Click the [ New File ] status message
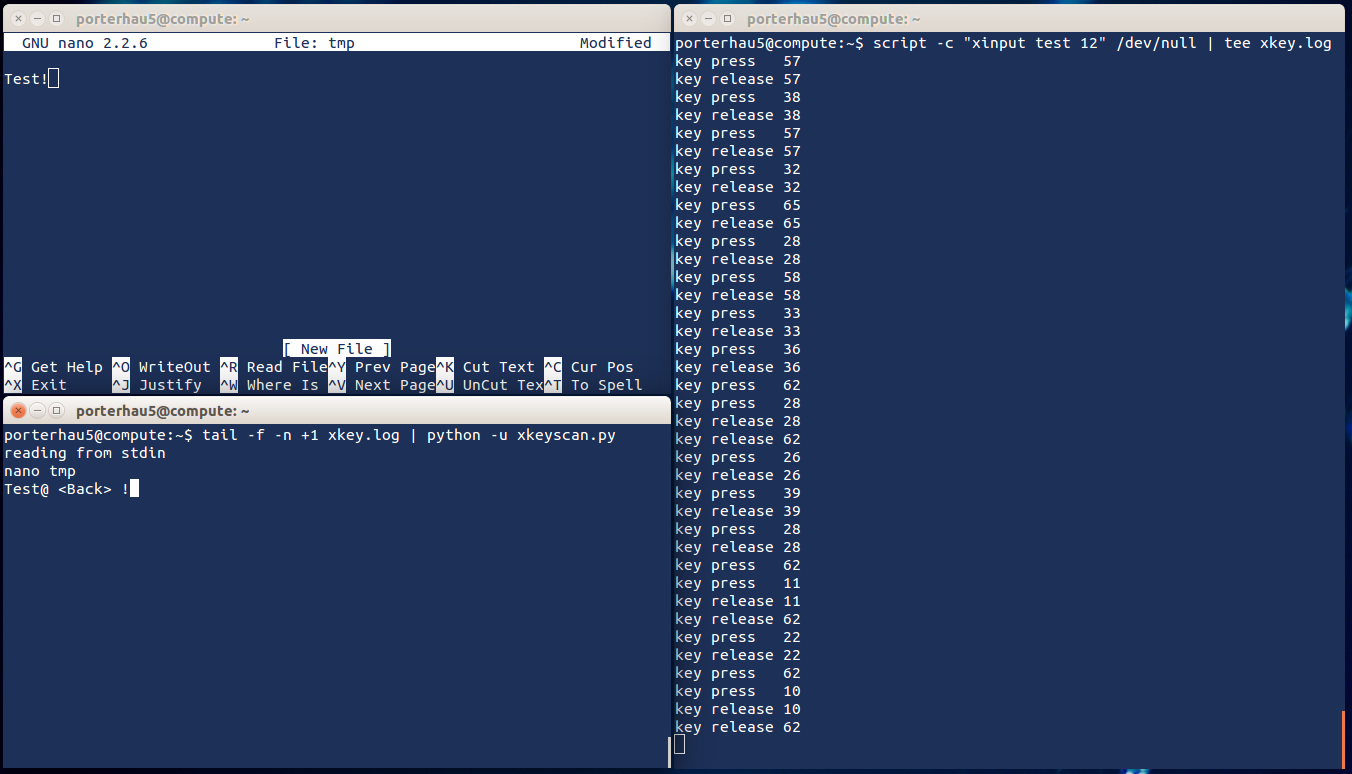Viewport: 1352px width, 774px height. (x=337, y=349)
